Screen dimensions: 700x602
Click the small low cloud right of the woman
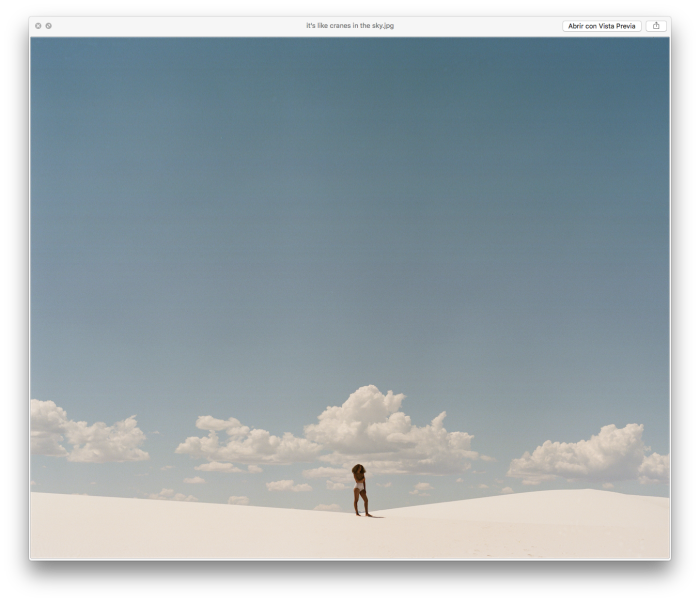422,488
